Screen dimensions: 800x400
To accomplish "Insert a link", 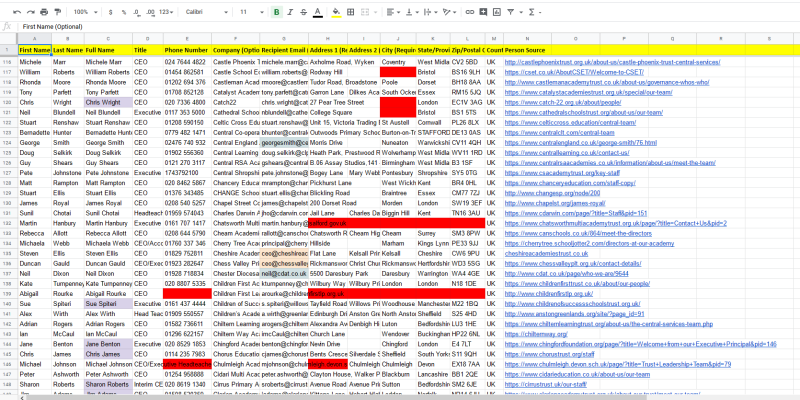I will point(470,12).
